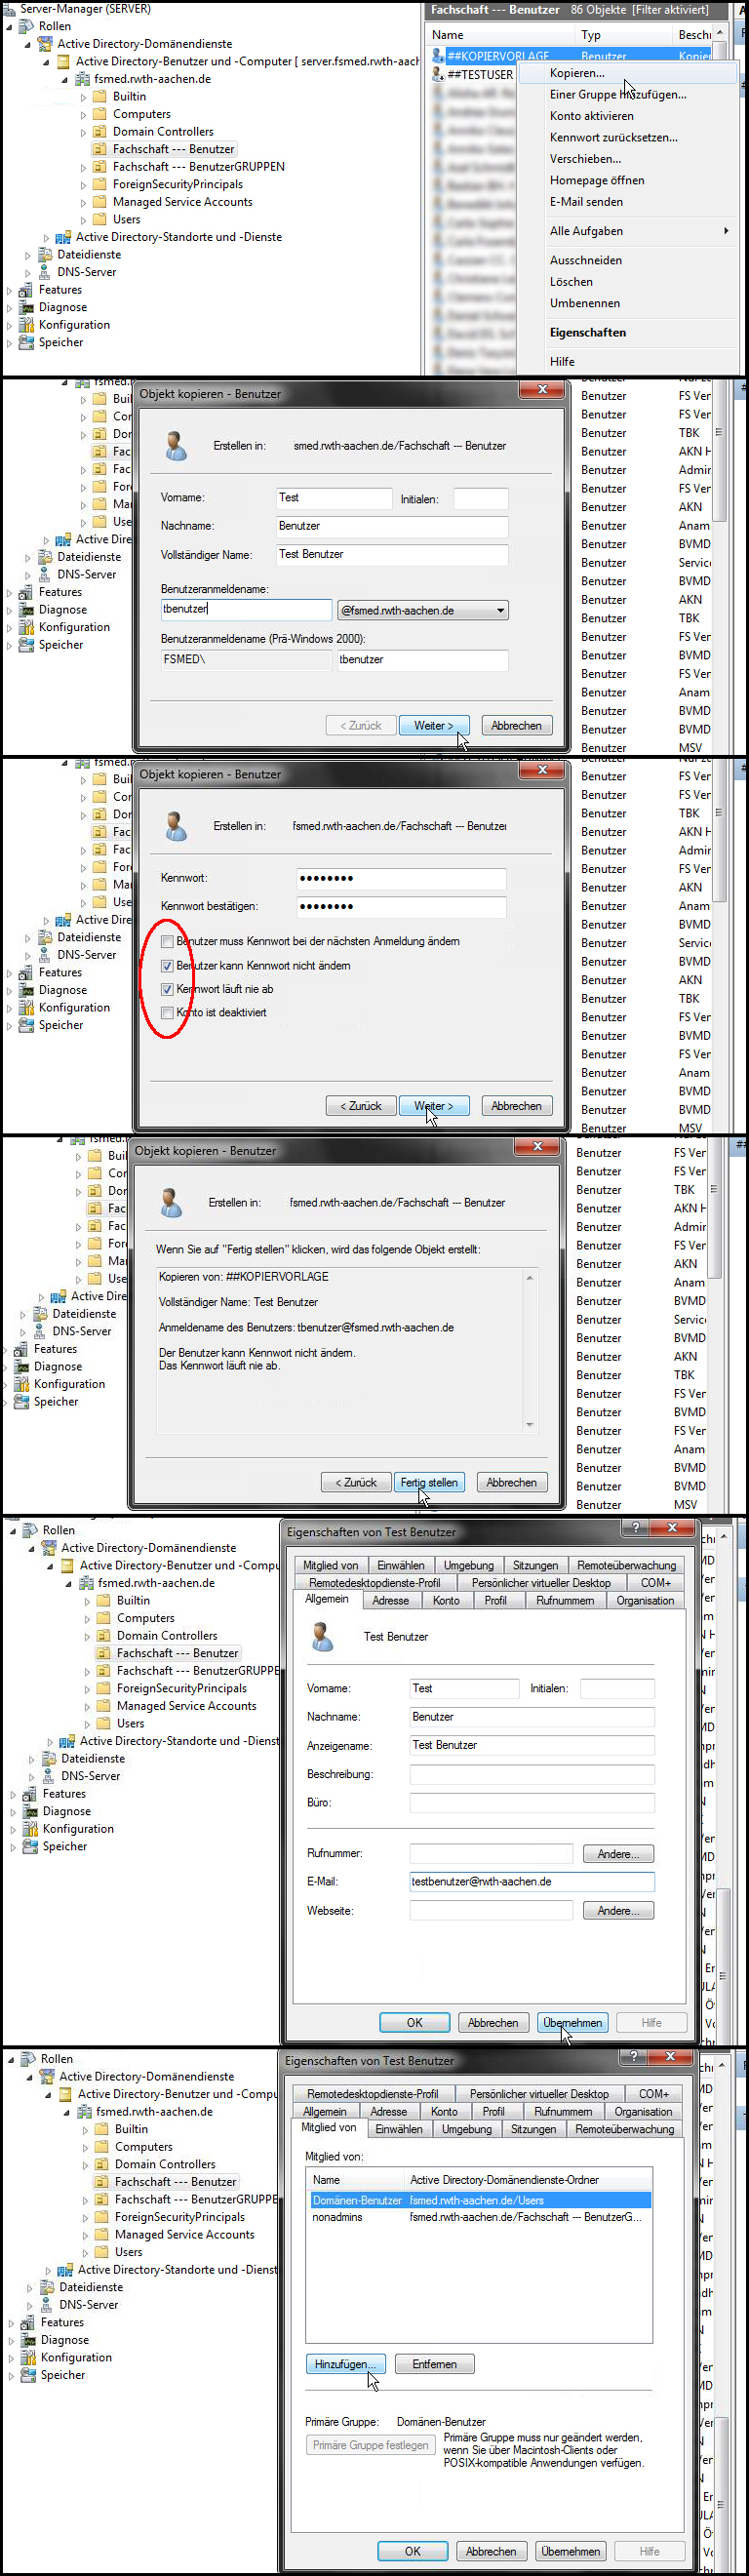Click the Speicher icon in top tree
Image resolution: width=749 pixels, height=2576 pixels.
[x=27, y=342]
